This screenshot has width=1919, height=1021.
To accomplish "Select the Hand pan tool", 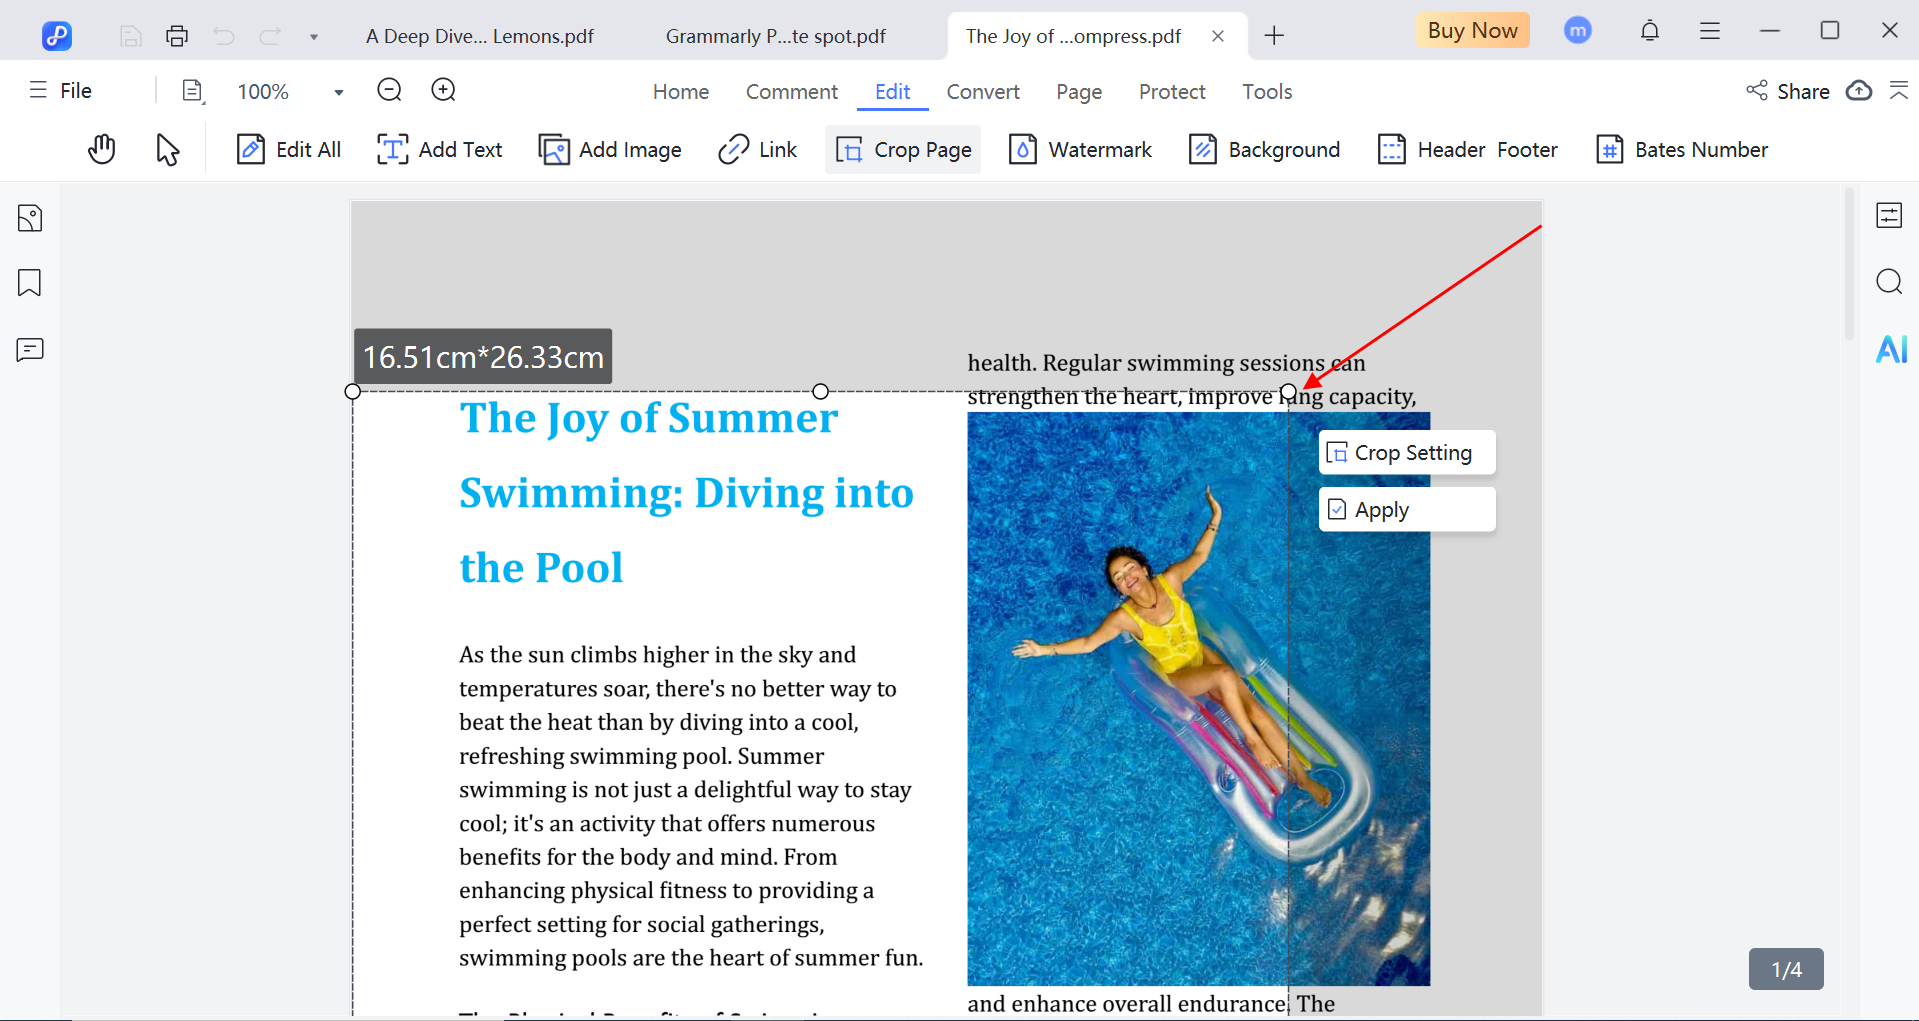I will 101,150.
